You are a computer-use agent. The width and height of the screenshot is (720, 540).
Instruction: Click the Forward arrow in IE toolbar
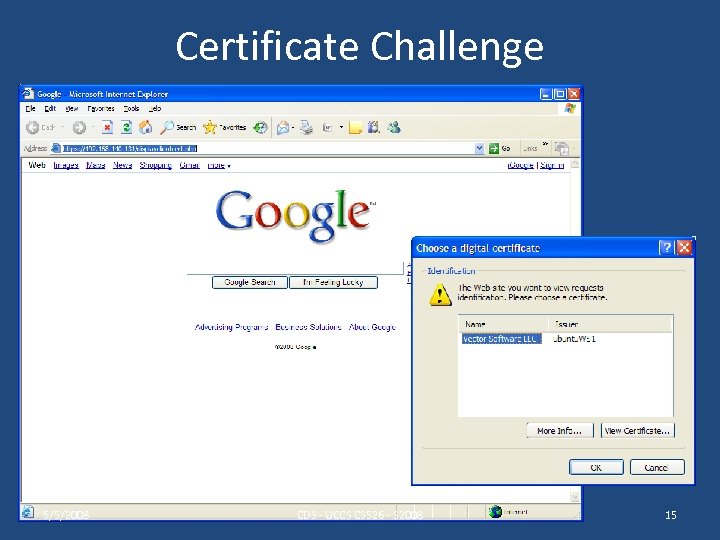coord(79,127)
